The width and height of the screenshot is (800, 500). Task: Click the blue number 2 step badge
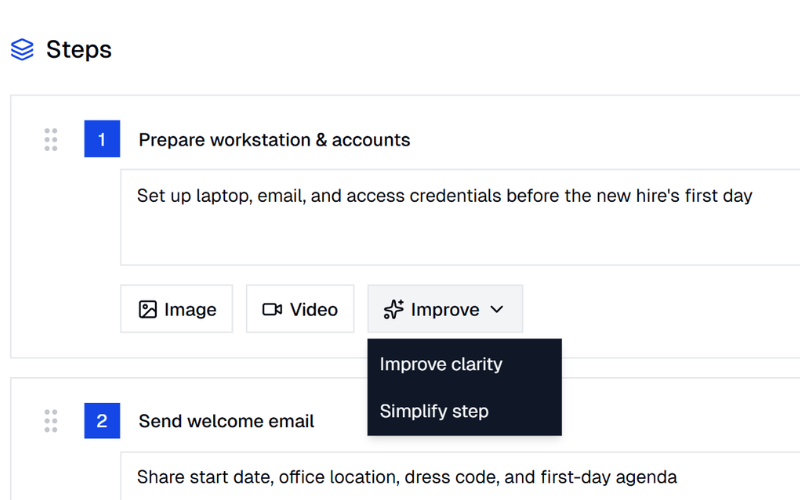(x=102, y=421)
